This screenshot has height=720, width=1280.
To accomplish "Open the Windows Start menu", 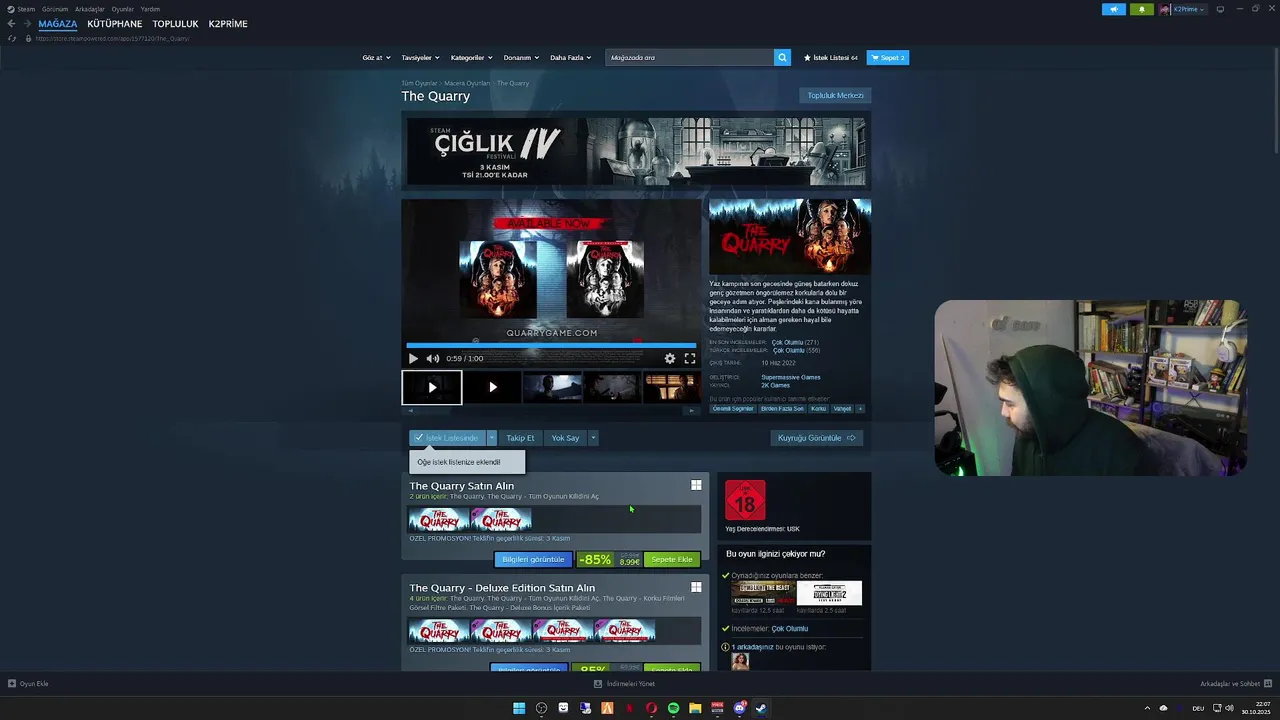I will tap(519, 708).
